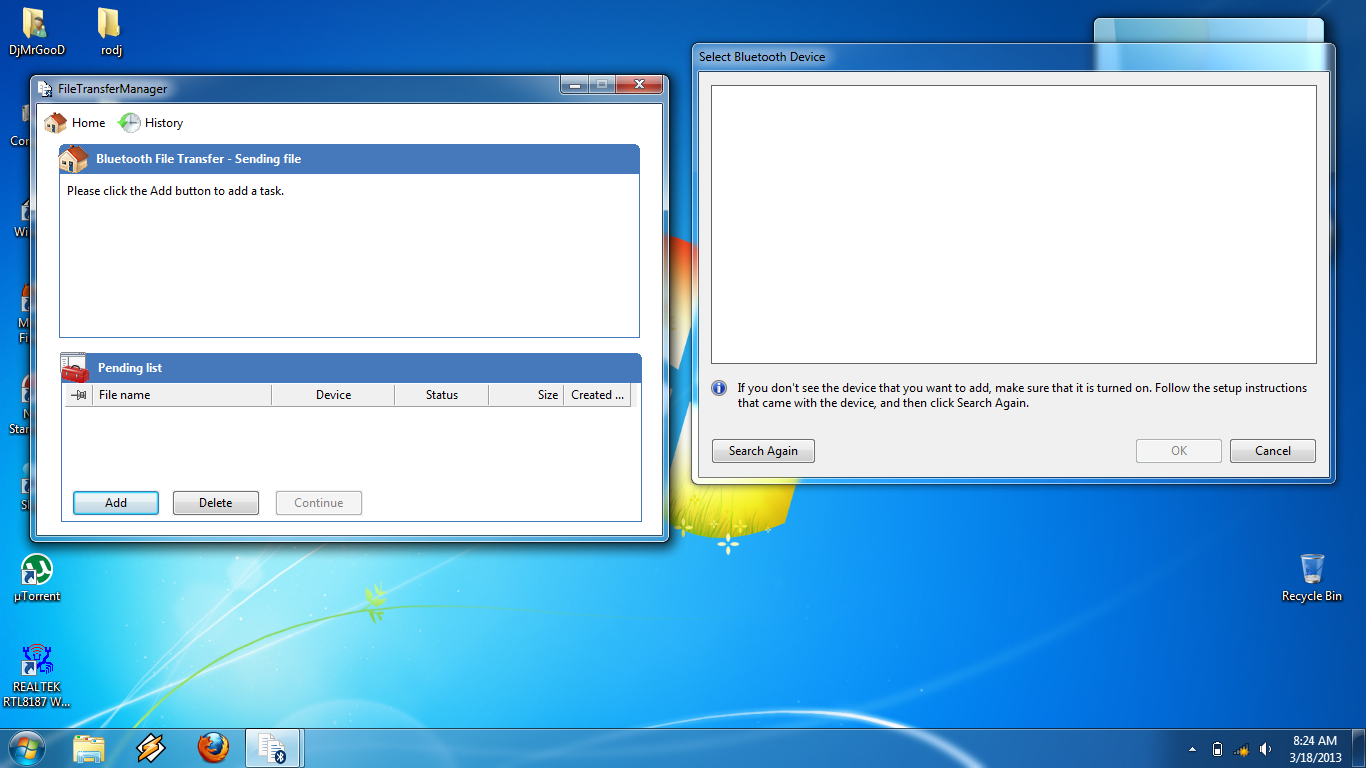Viewport: 1366px width, 768px height.
Task: Click the Continue button
Action: pyautogui.click(x=319, y=503)
